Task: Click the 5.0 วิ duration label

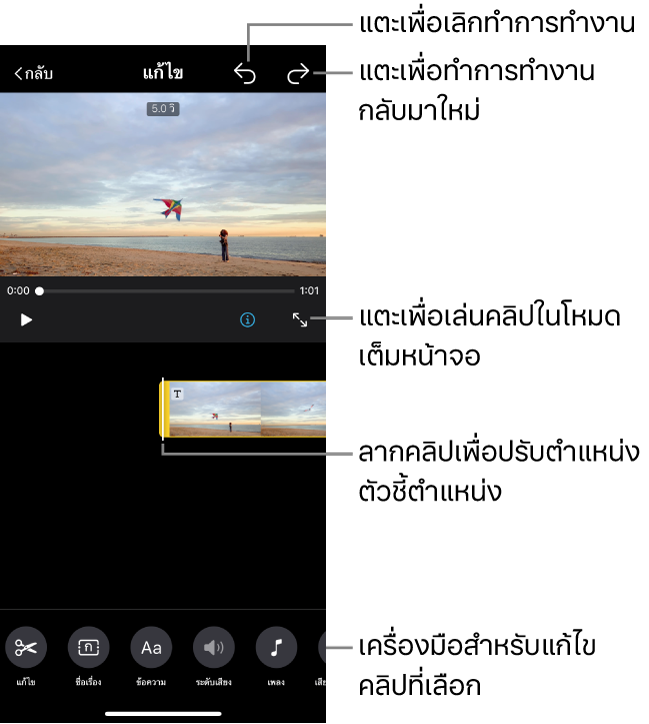Action: [x=163, y=109]
